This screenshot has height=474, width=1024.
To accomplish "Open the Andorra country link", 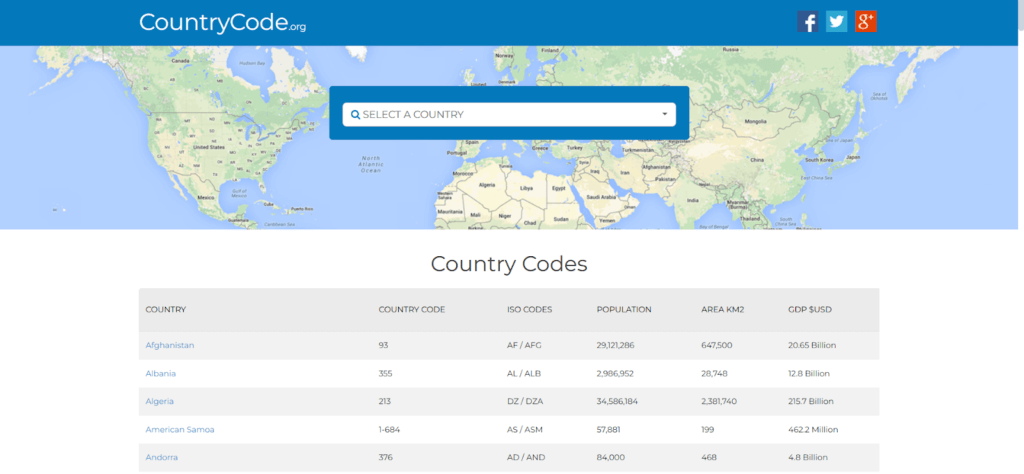I will point(162,457).
